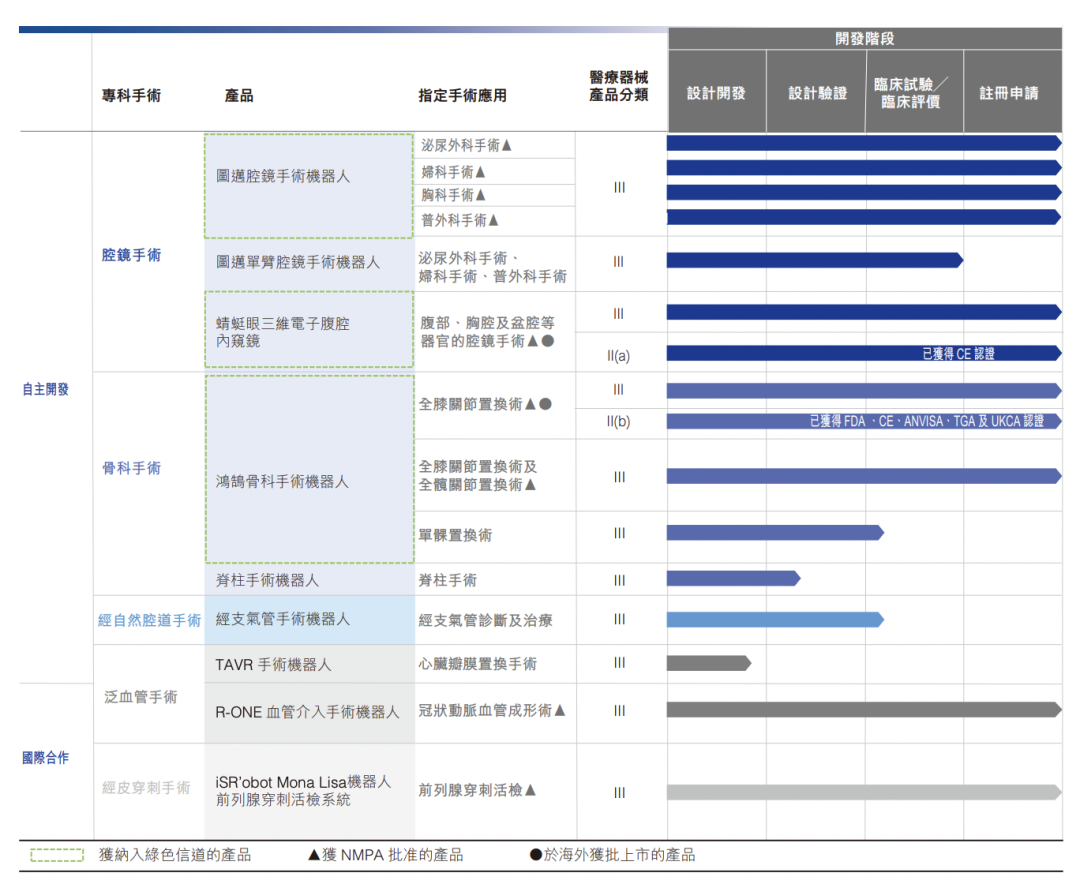Select the '胸科手術▲' application row
Image resolution: width=1080 pixels, height=884 pixels.
pyautogui.click(x=453, y=196)
